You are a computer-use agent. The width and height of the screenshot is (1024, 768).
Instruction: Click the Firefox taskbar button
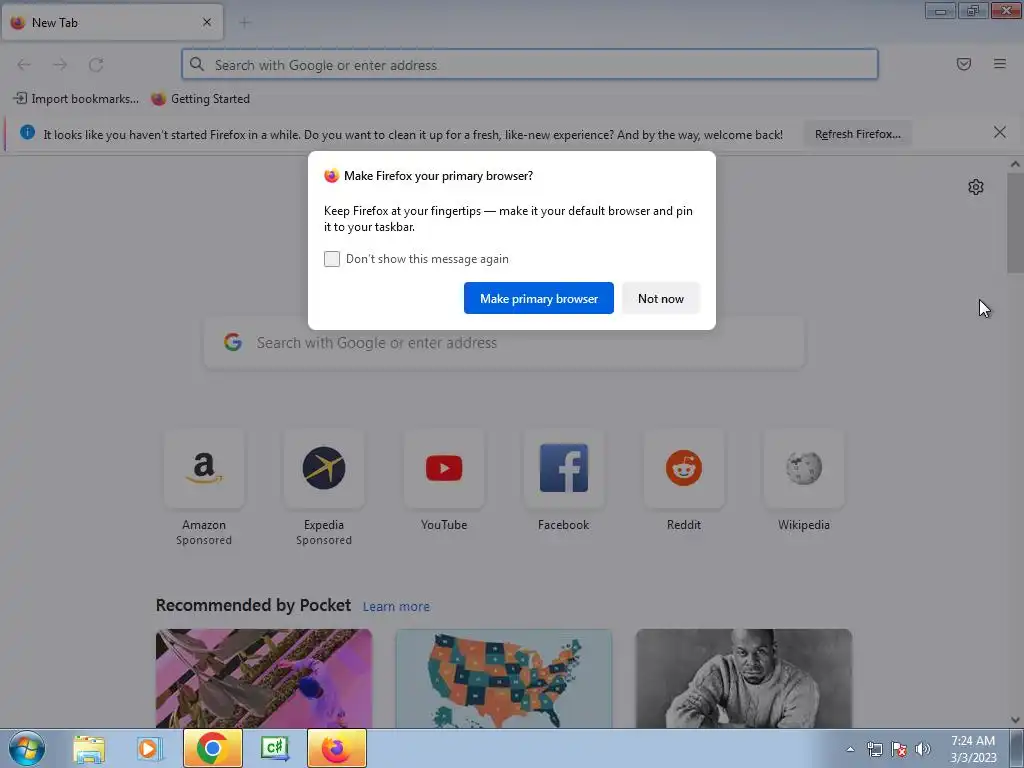pyautogui.click(x=336, y=748)
